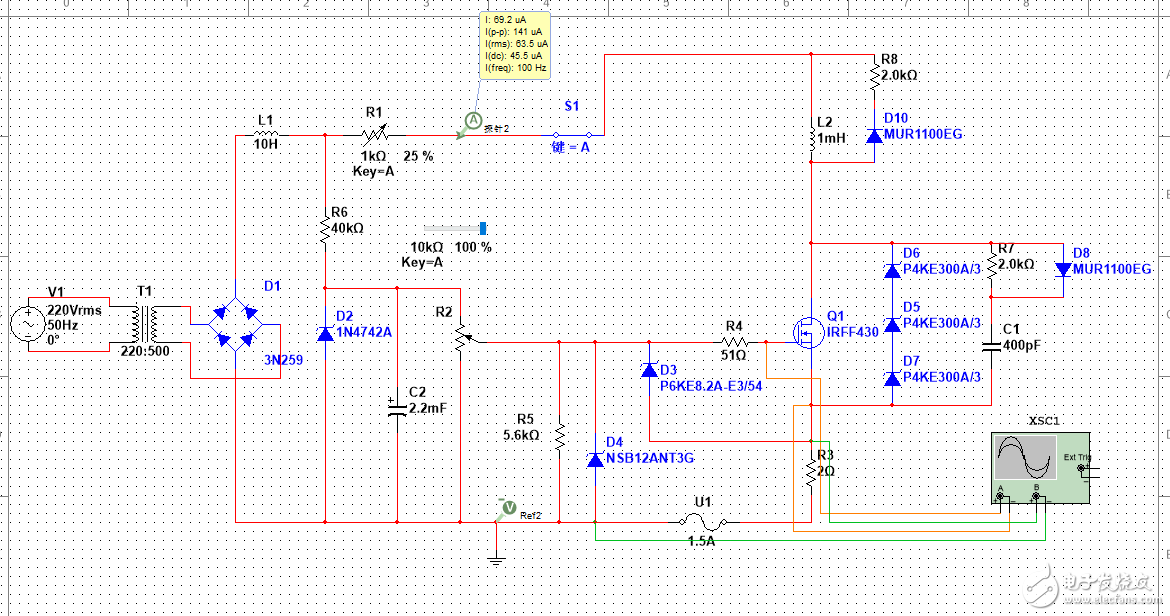Image resolution: width=1170 pixels, height=616 pixels.
Task: Select the D7 TVS diode symbol
Action: pyautogui.click(x=892, y=378)
